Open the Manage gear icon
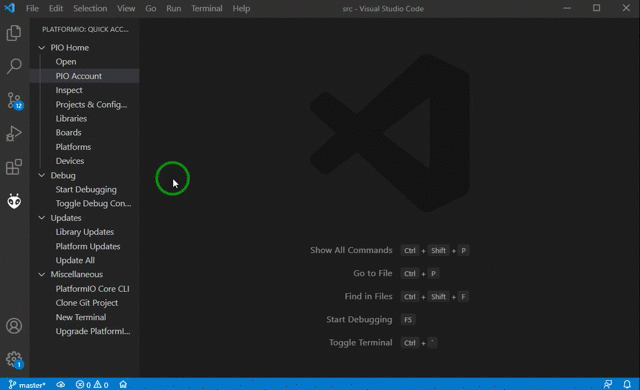Image resolution: width=640 pixels, height=390 pixels. 15,360
